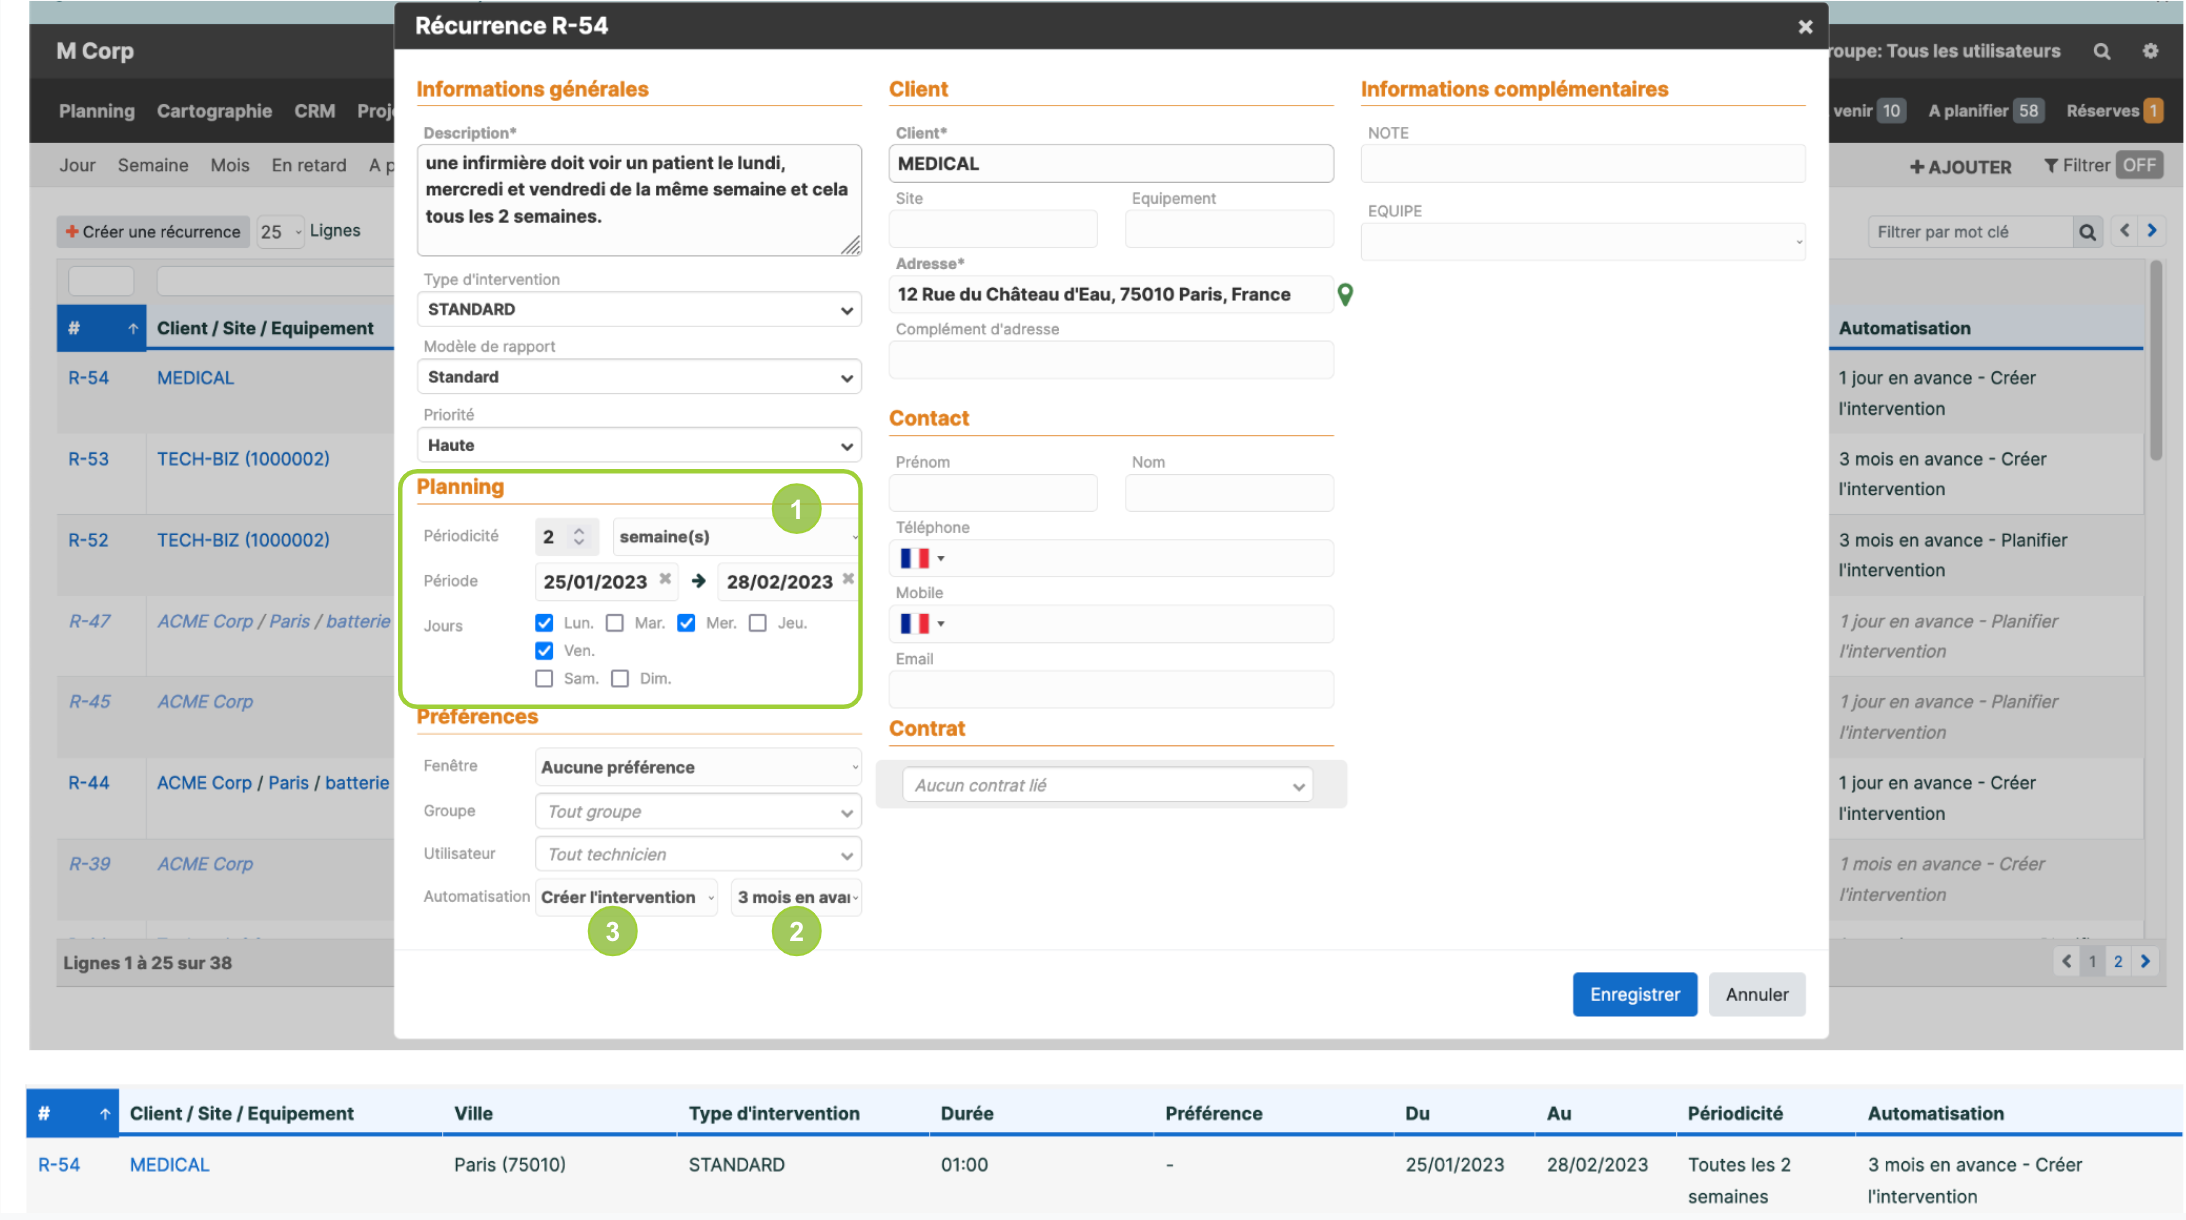Open periodicity unit semaine(s) dropdown
The height and width of the screenshot is (1220, 2186).
736,537
